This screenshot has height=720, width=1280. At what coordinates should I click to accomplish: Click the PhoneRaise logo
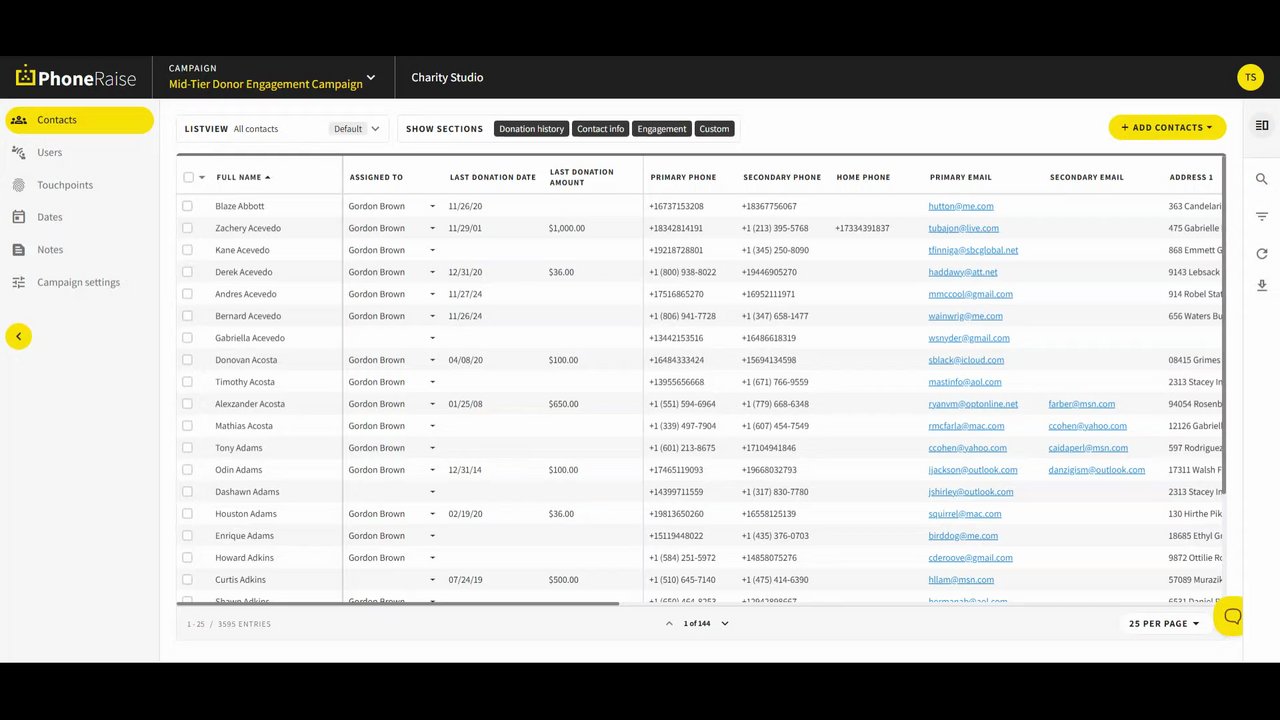pos(76,78)
